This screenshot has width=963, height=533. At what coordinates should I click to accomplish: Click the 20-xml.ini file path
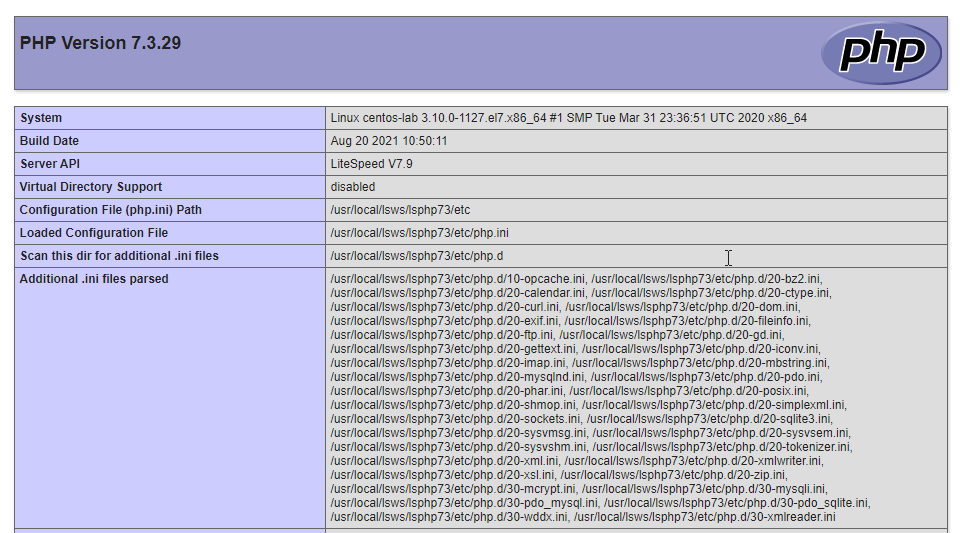click(x=444, y=461)
